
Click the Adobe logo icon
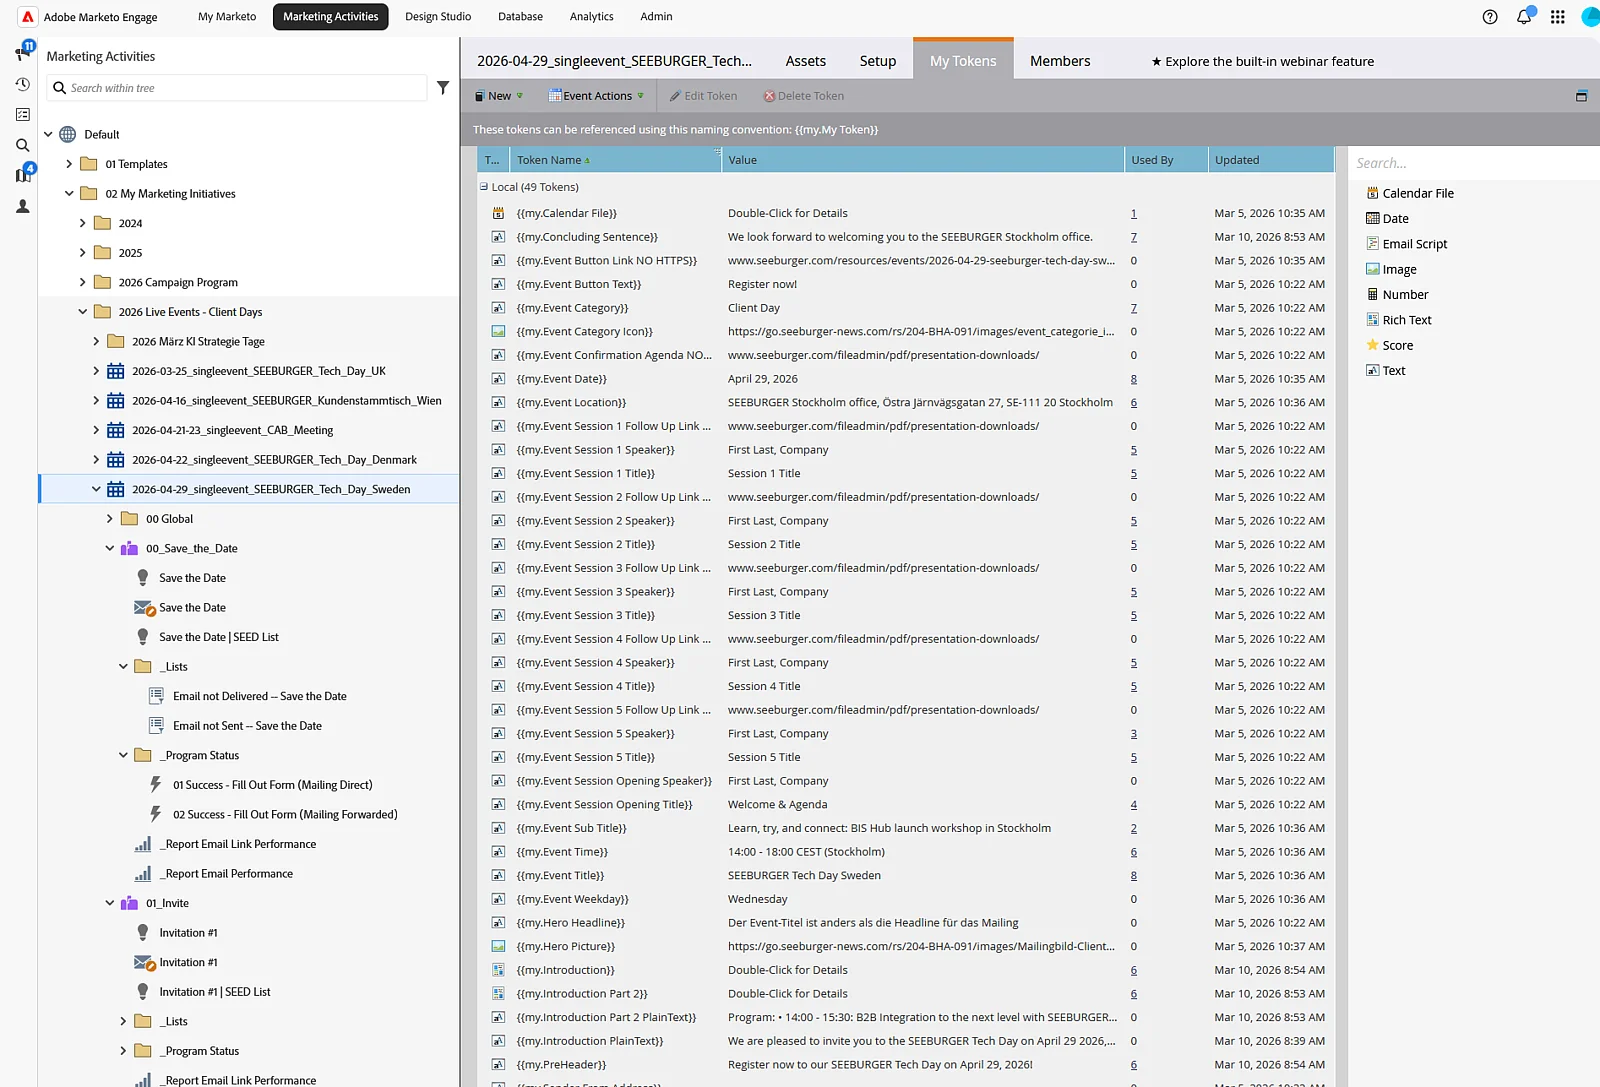pyautogui.click(x=28, y=17)
